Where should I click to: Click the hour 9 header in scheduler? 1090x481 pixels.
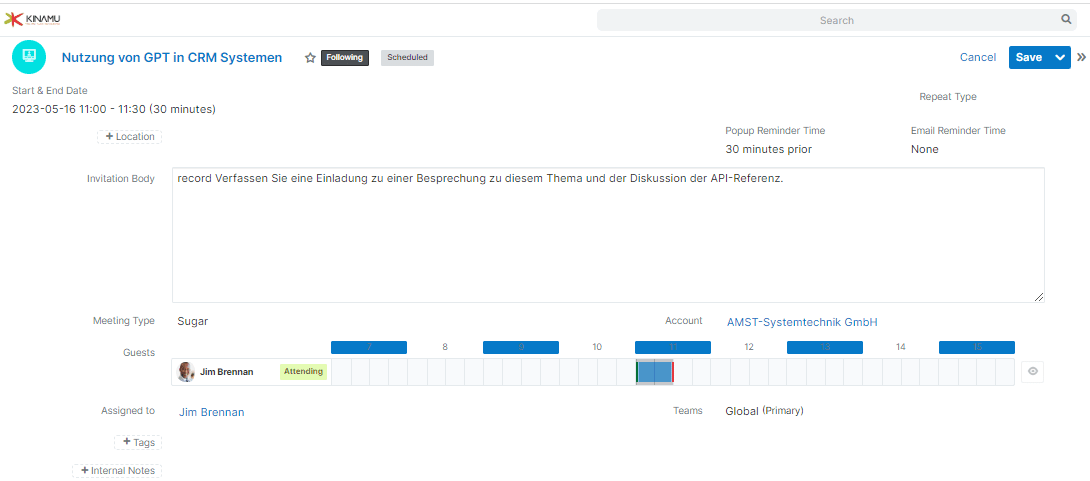[x=521, y=347]
